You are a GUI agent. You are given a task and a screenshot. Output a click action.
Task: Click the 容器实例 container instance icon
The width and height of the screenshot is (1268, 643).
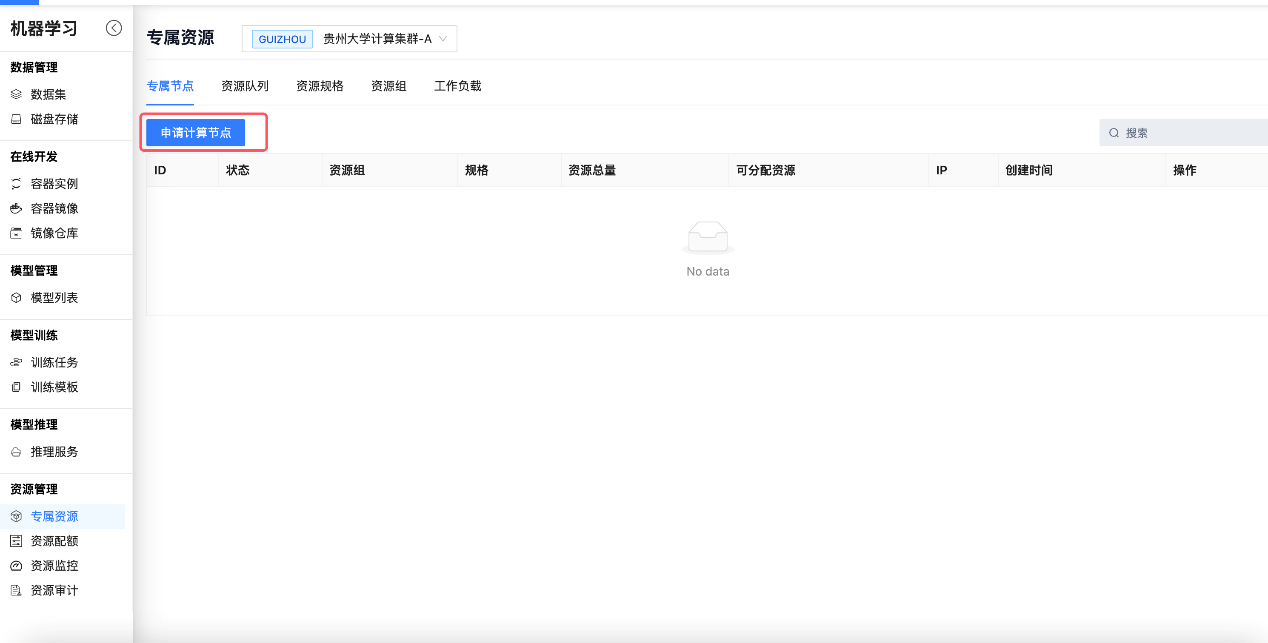(15, 184)
